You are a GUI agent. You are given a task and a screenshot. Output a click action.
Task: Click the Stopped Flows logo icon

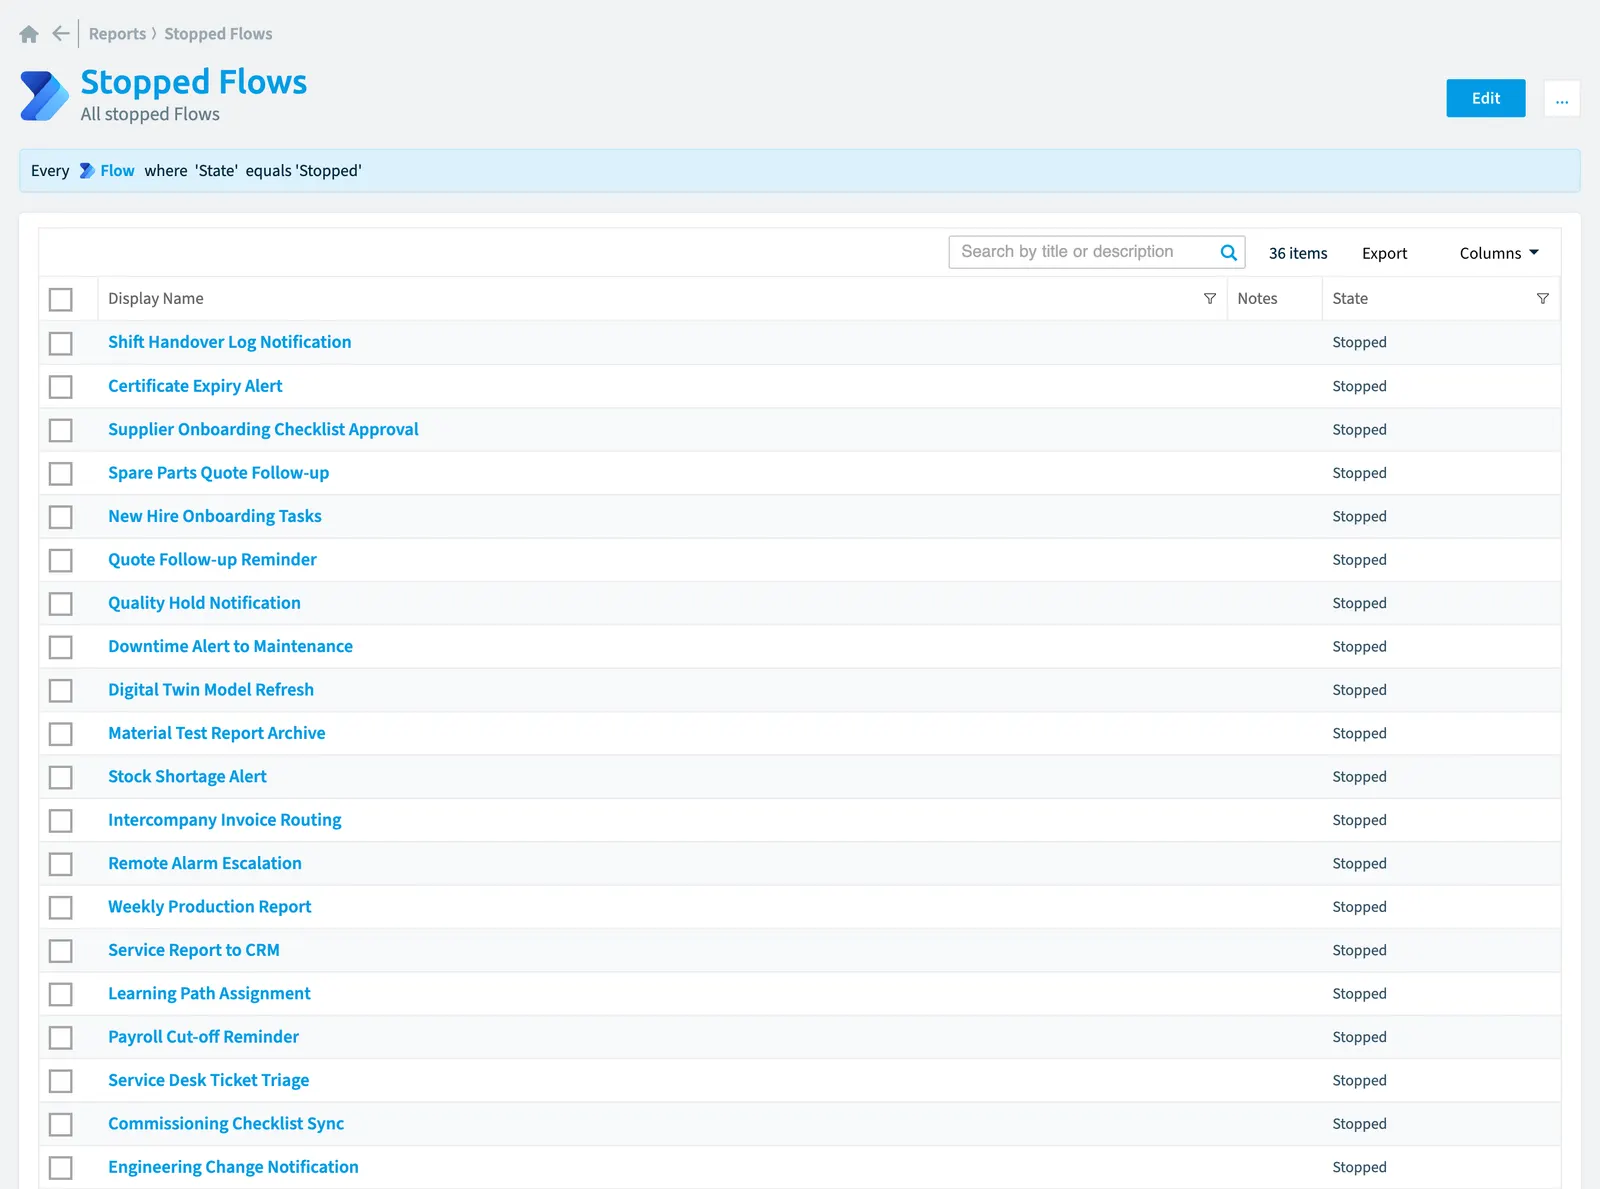coord(44,96)
